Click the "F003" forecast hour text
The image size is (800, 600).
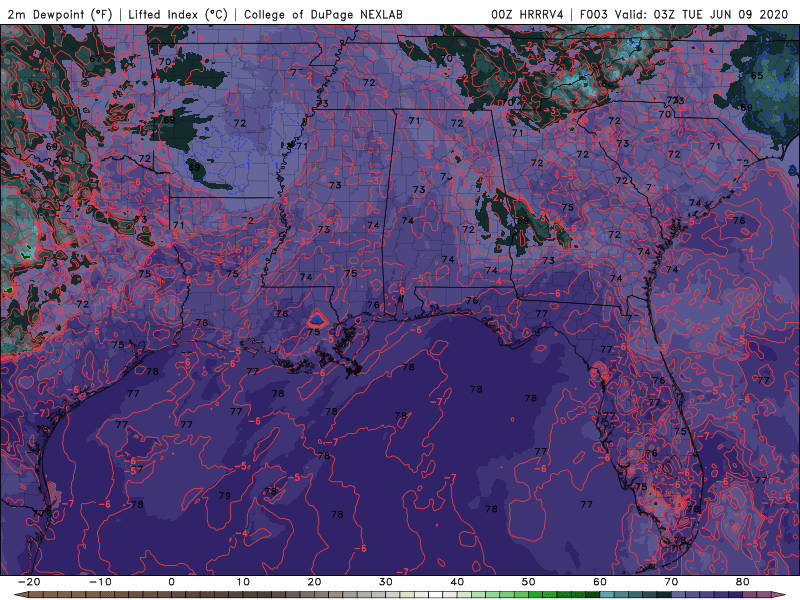coord(593,14)
